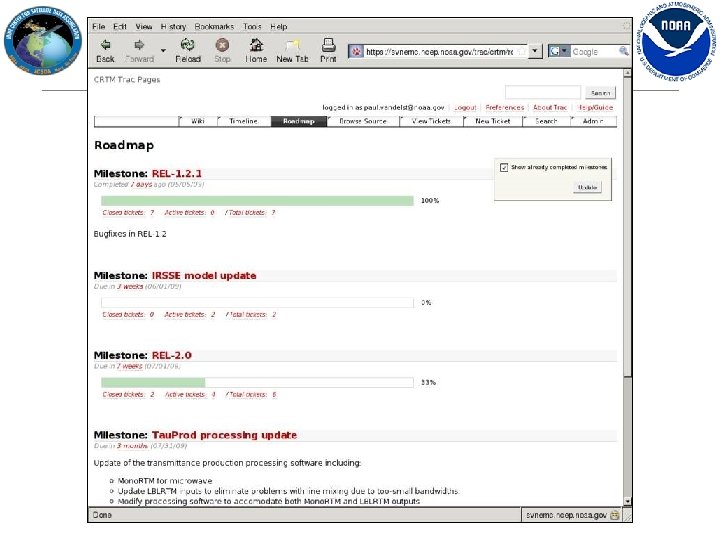Screen dimensions: 720x540
Task: Click the site favicon in address bar
Action: click(356, 51)
